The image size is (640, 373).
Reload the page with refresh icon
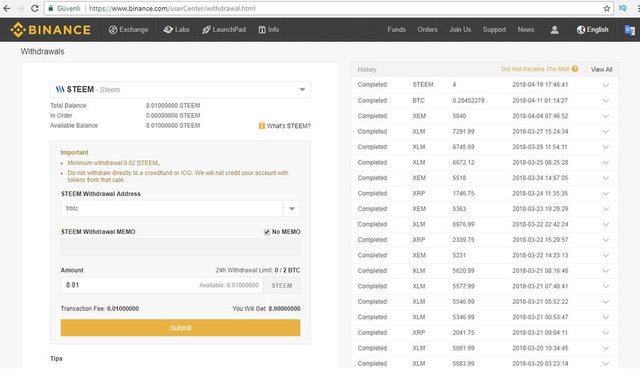tap(35, 8)
